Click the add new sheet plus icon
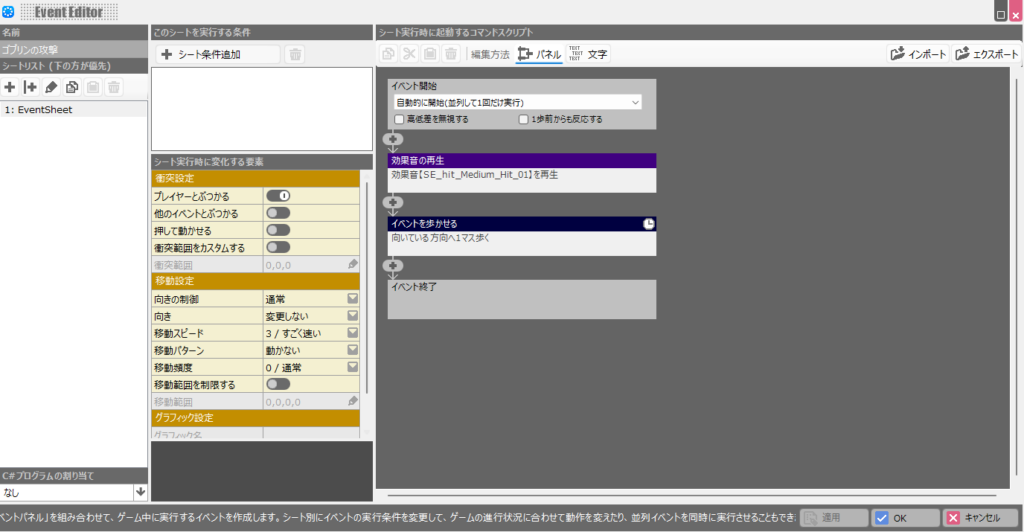The height and width of the screenshot is (532, 1024). click(10, 87)
